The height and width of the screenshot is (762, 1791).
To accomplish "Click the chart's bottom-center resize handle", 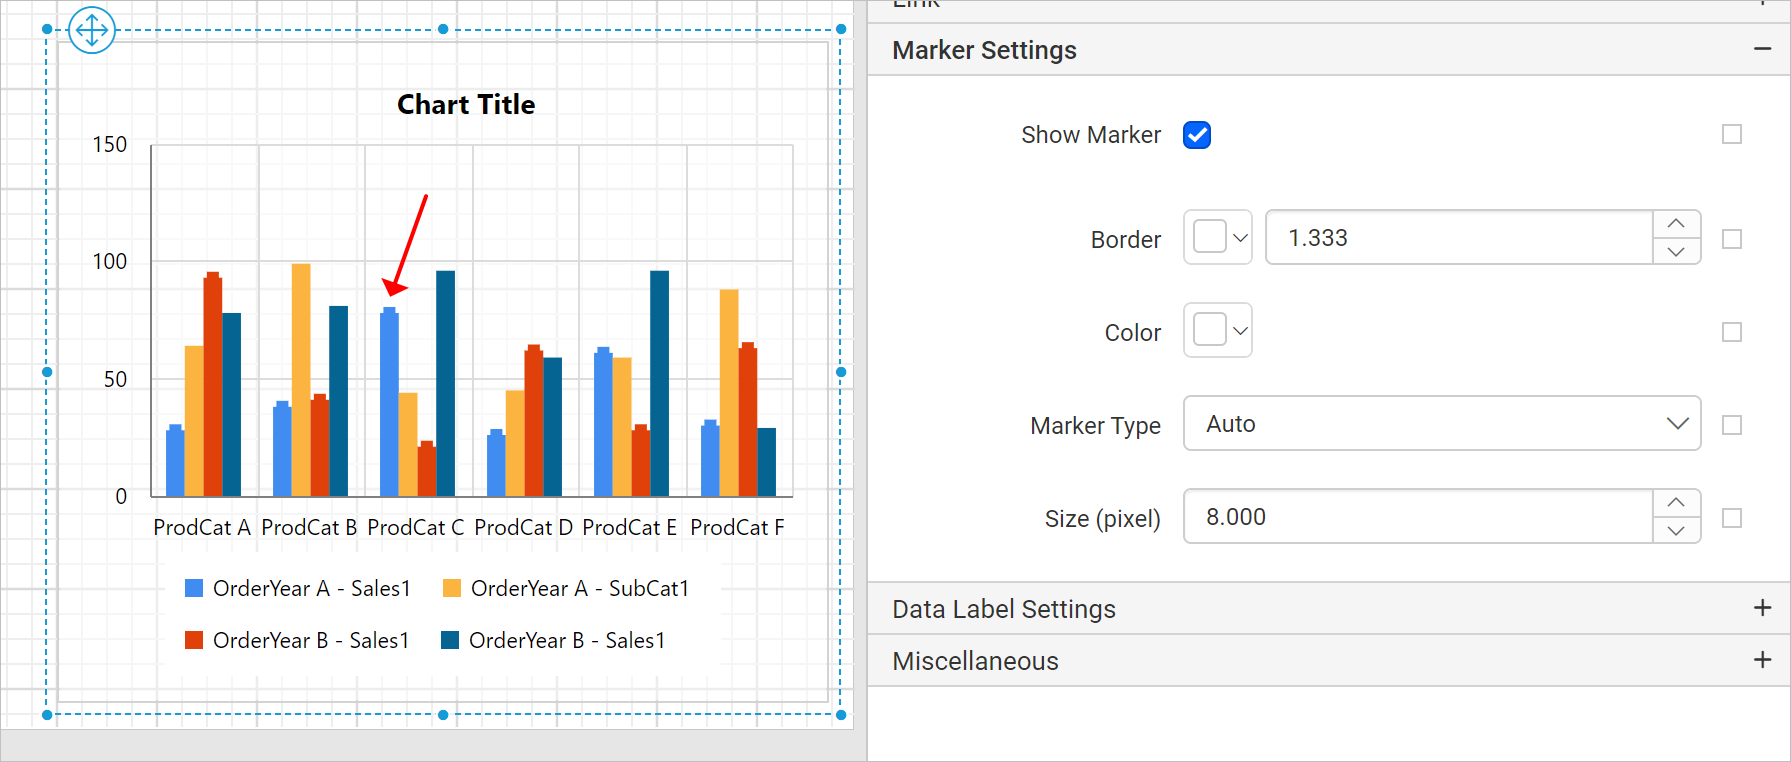I will (443, 715).
